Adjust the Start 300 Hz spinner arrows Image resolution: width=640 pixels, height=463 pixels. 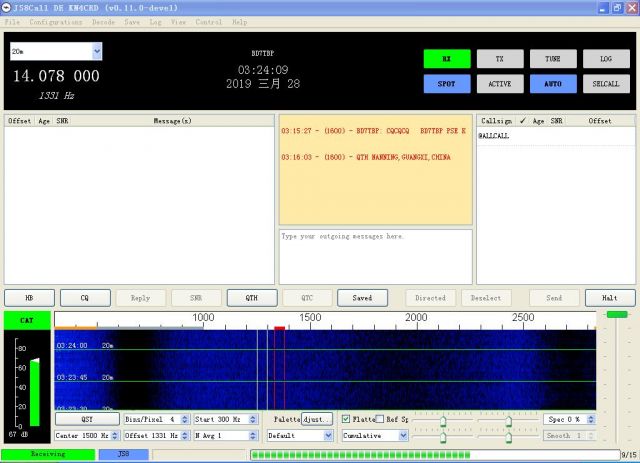point(253,419)
